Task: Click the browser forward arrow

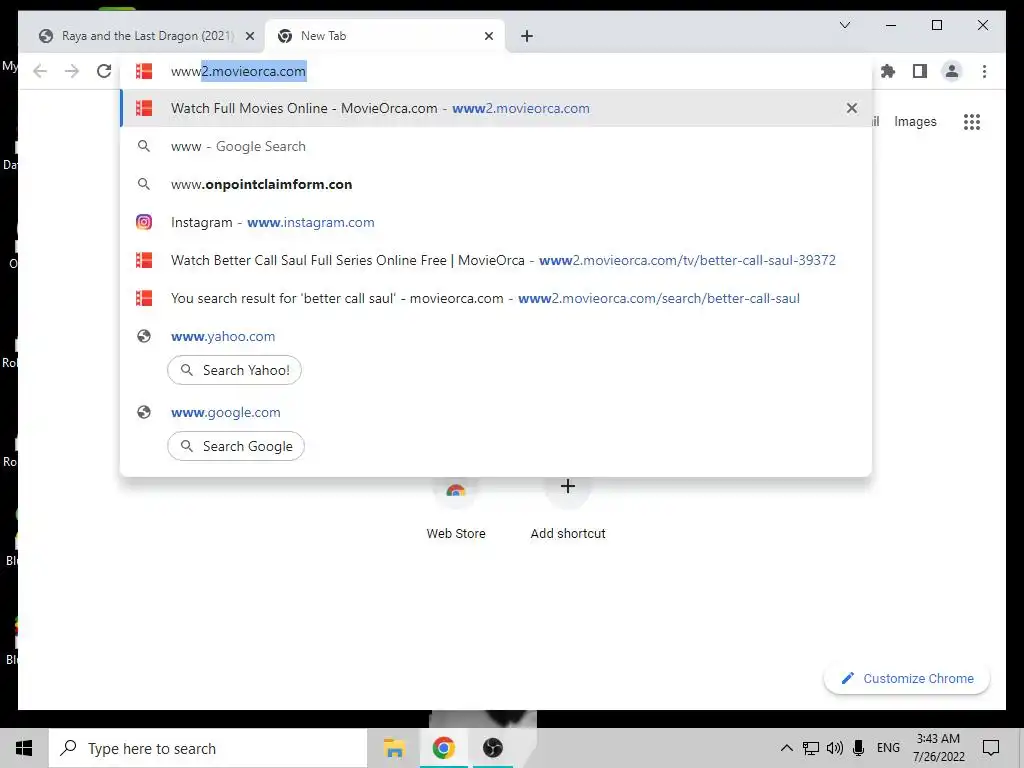Action: (72, 71)
